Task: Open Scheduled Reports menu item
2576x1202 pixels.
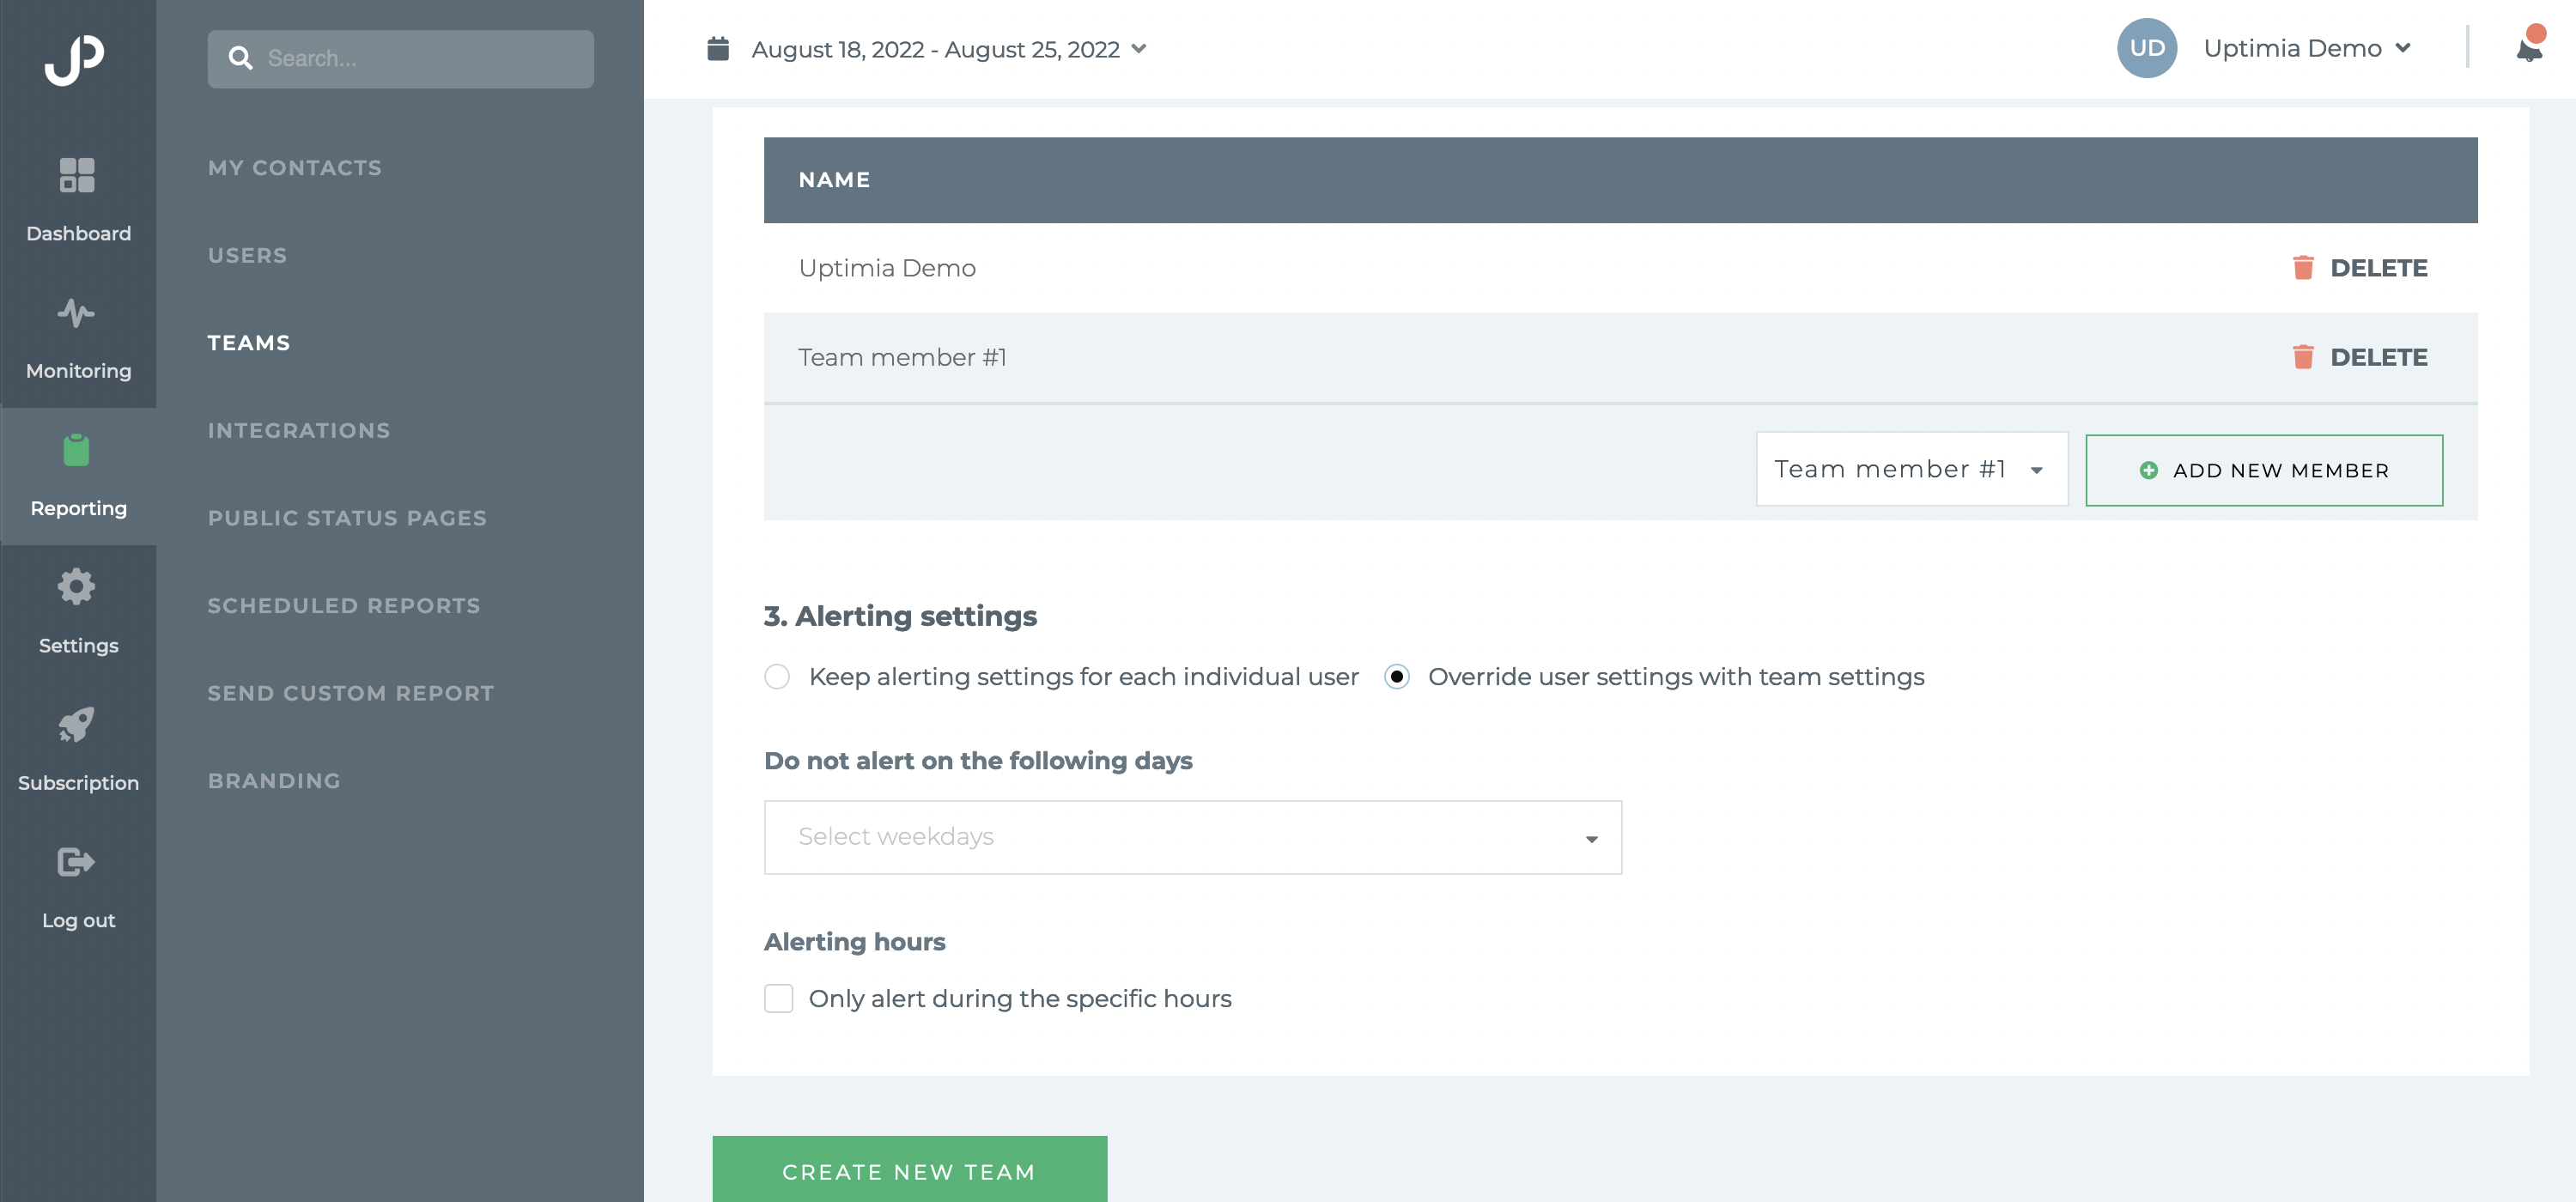Action: (344, 606)
